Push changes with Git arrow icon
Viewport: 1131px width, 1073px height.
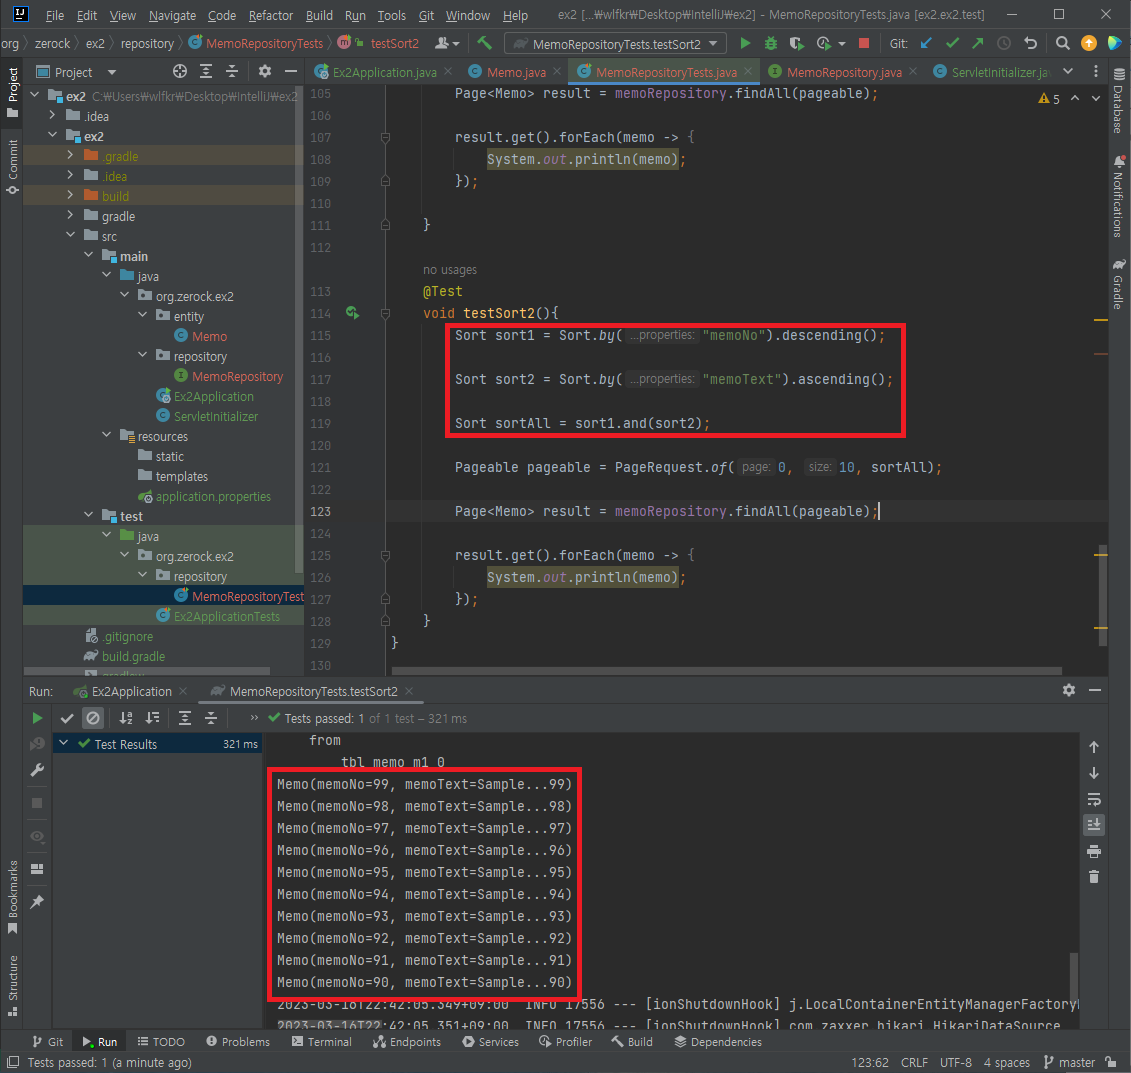[x=977, y=43]
